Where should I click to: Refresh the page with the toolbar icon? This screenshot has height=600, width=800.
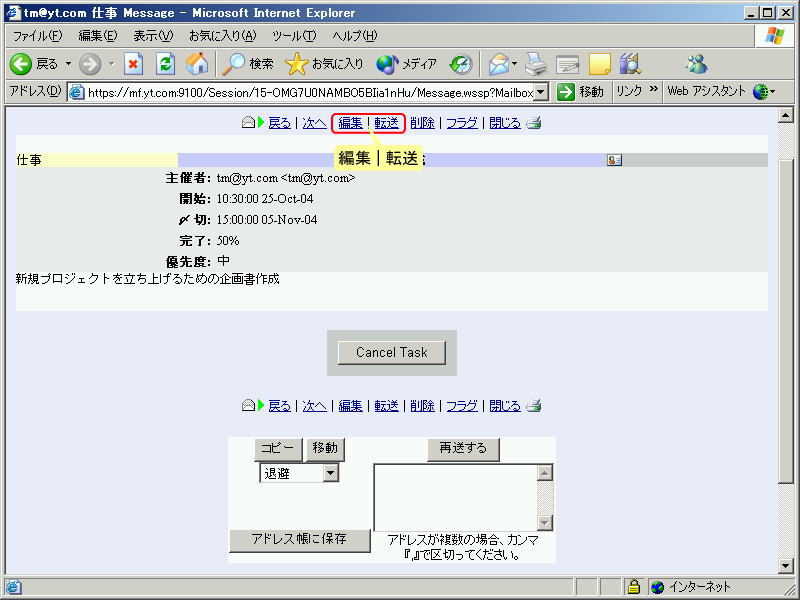coord(165,64)
